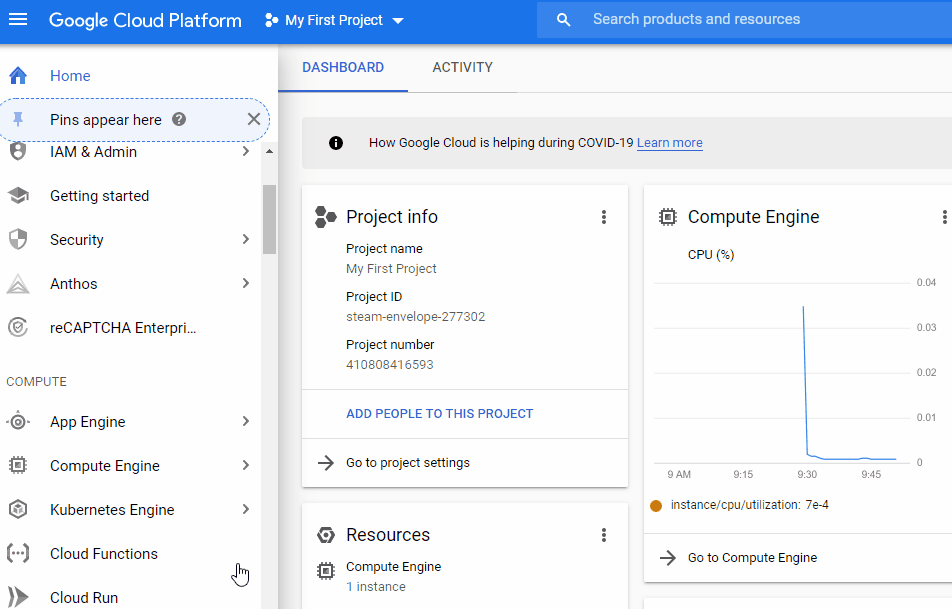This screenshot has width=952, height=609.
Task: Click the project number 410808416593
Action: [390, 364]
